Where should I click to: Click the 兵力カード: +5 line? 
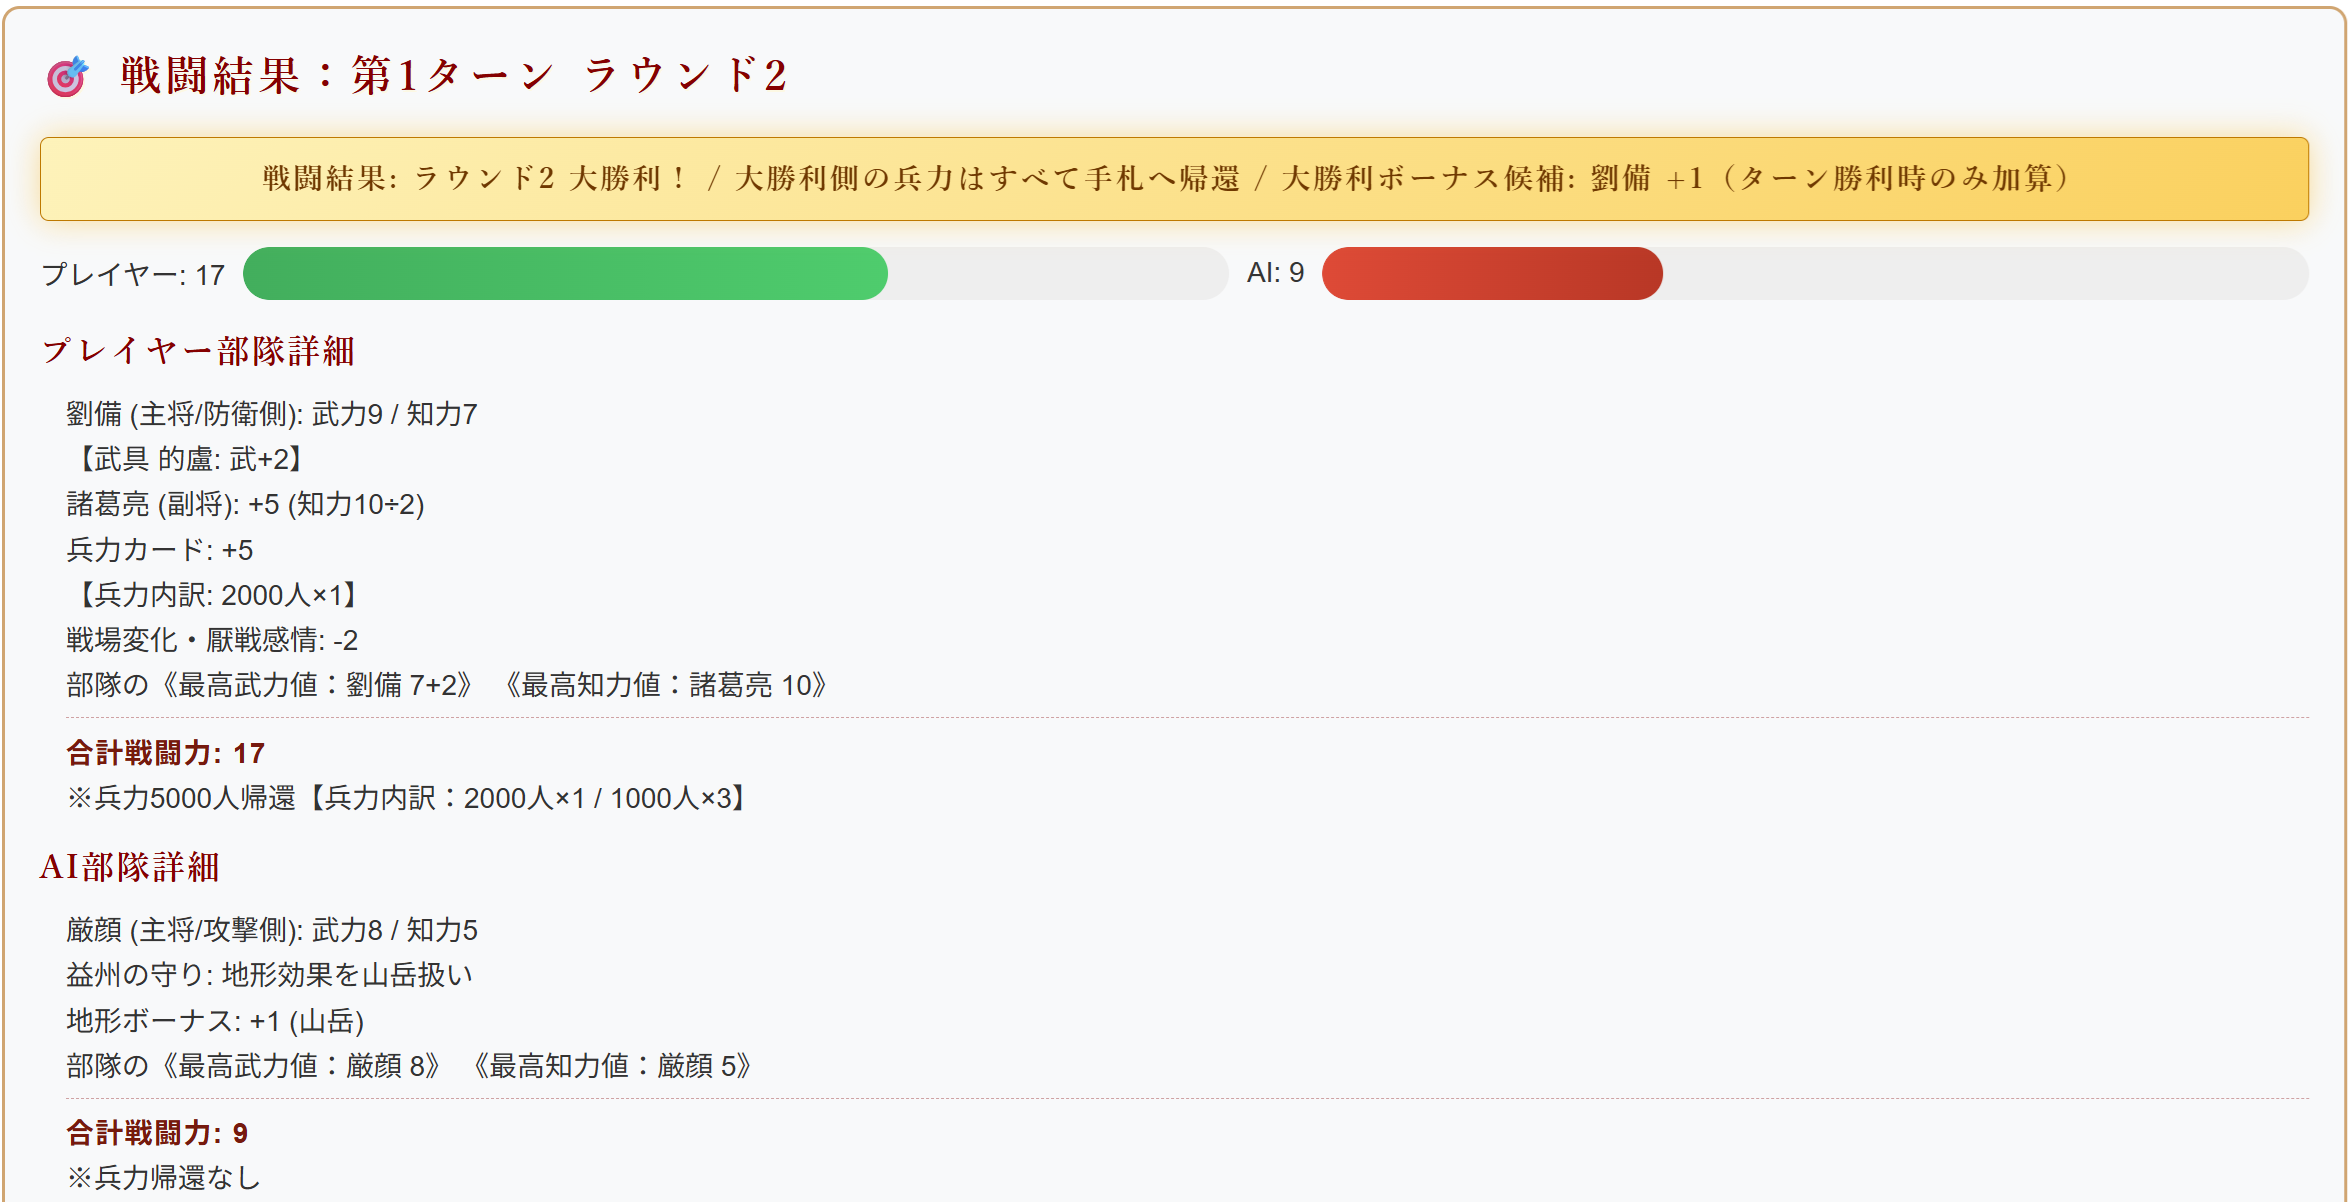point(160,550)
